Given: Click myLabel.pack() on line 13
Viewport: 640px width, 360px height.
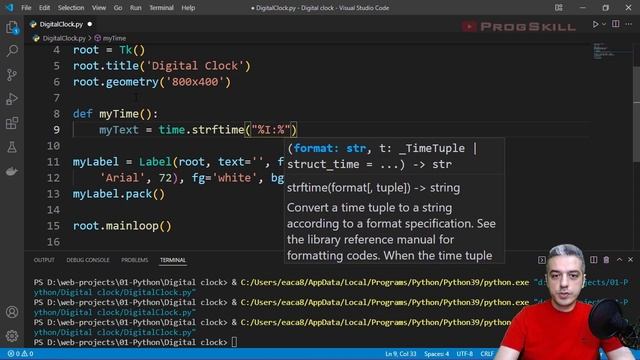Looking at the screenshot, I should [119, 194].
